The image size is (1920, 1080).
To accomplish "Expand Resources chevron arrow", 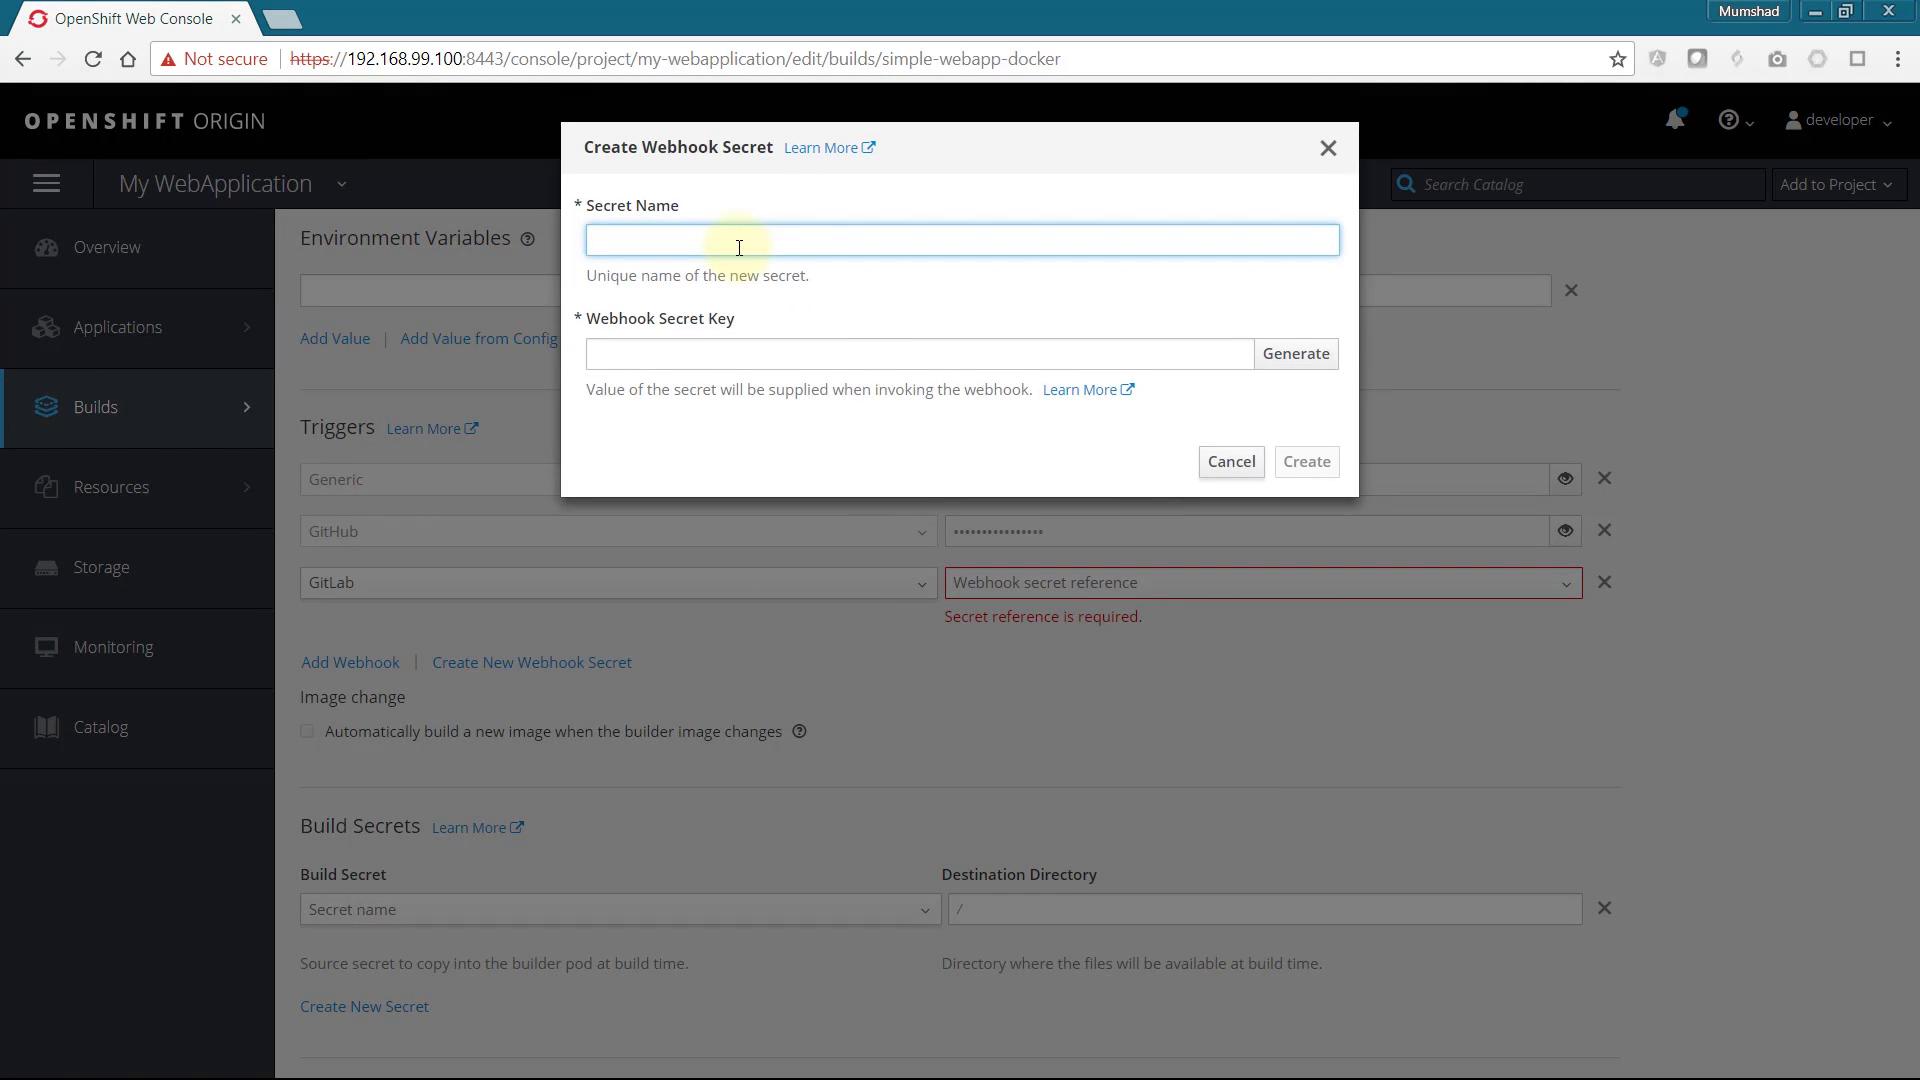I will [x=247, y=488].
